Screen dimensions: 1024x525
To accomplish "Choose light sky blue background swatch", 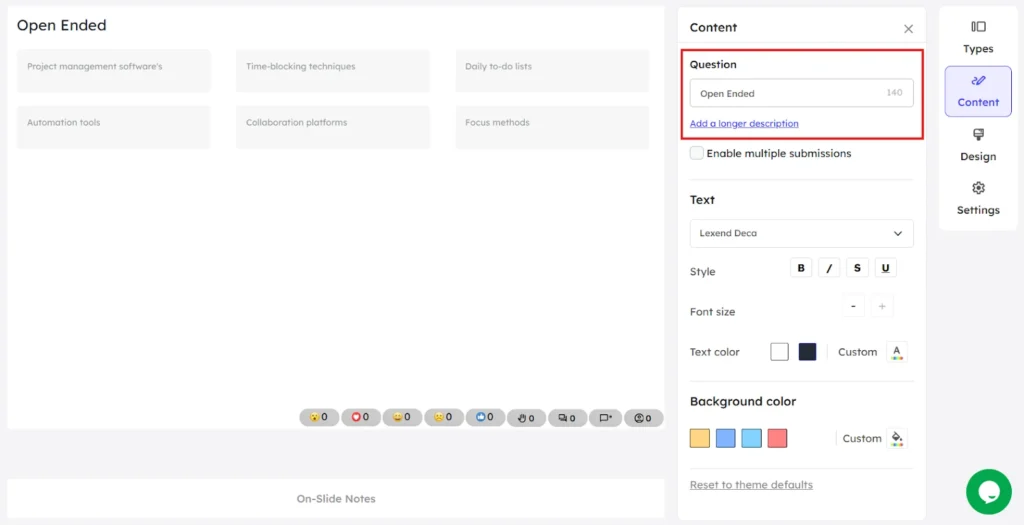I will tap(752, 438).
